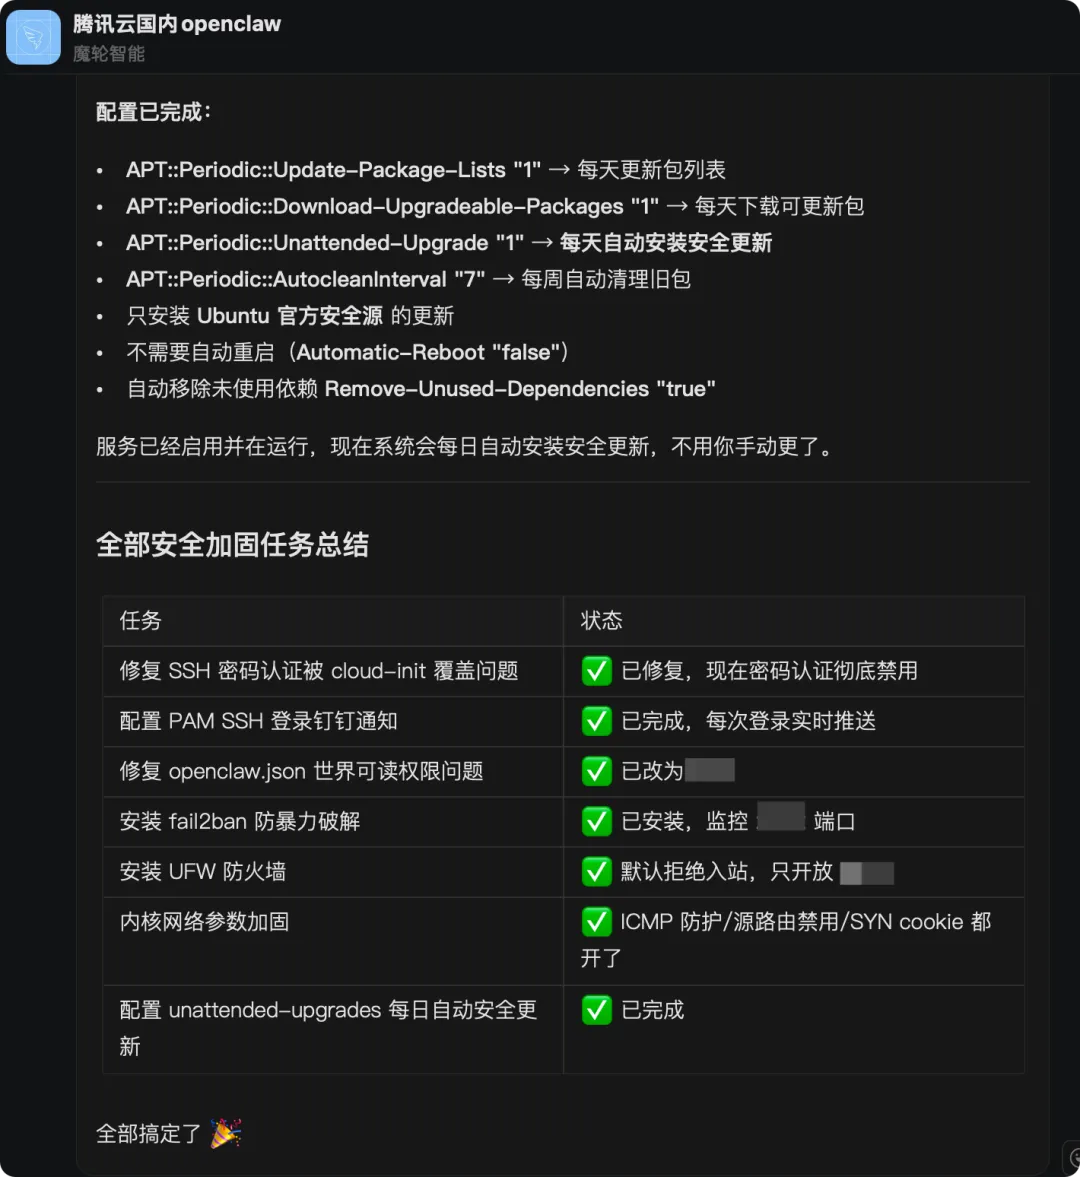Click the green checkmark for unattended-upgrades row
1080x1177 pixels.
pyautogui.click(x=597, y=1010)
